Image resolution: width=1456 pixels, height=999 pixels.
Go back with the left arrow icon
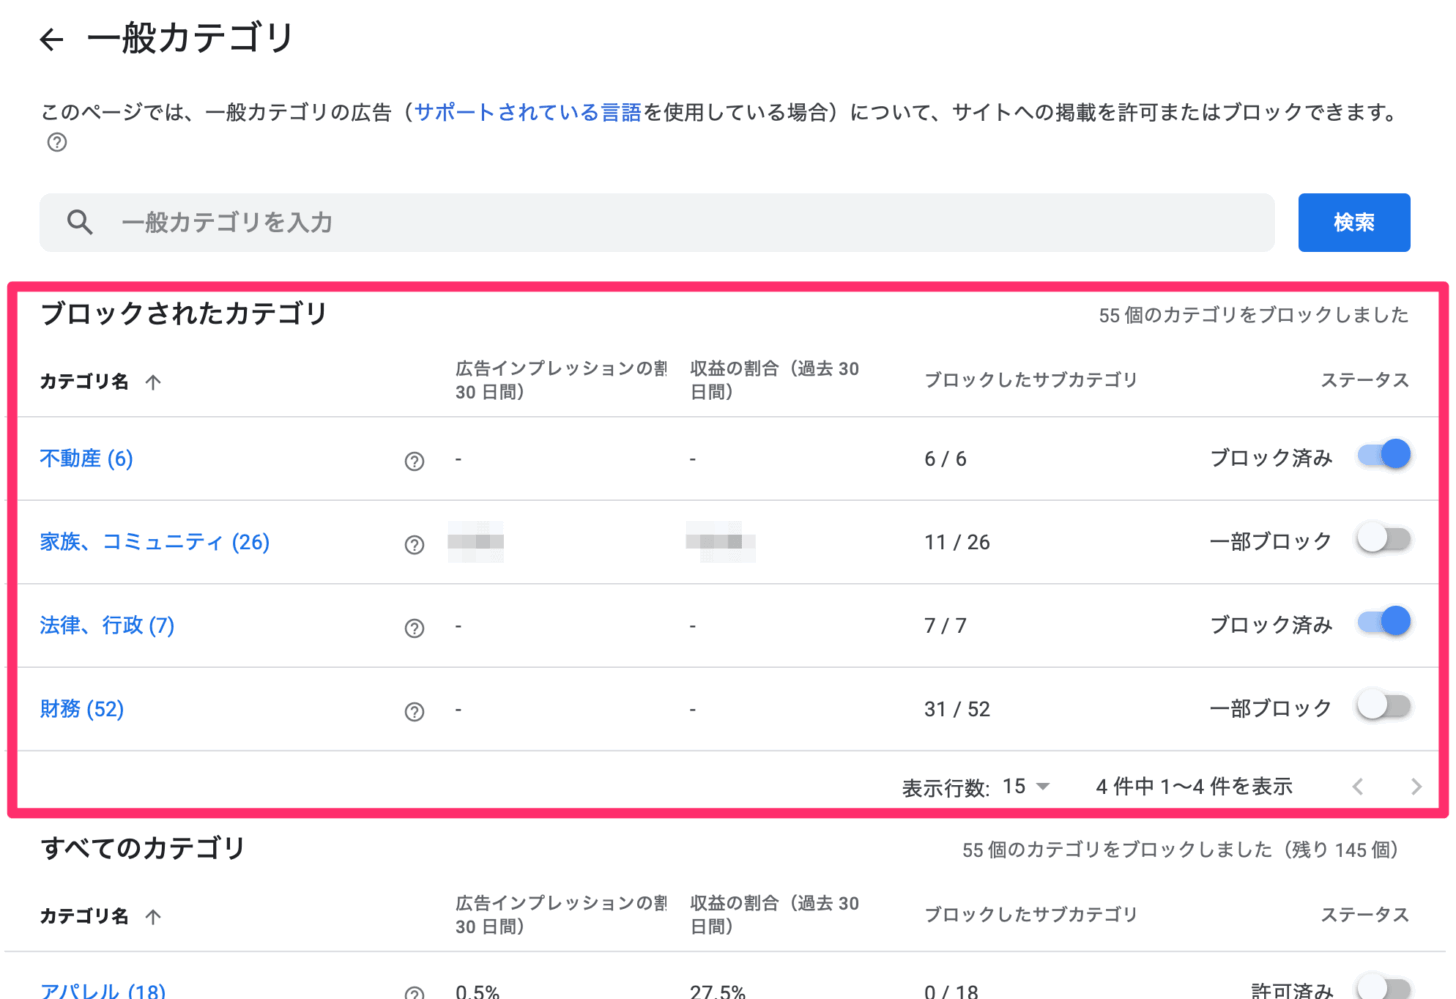pos(51,39)
